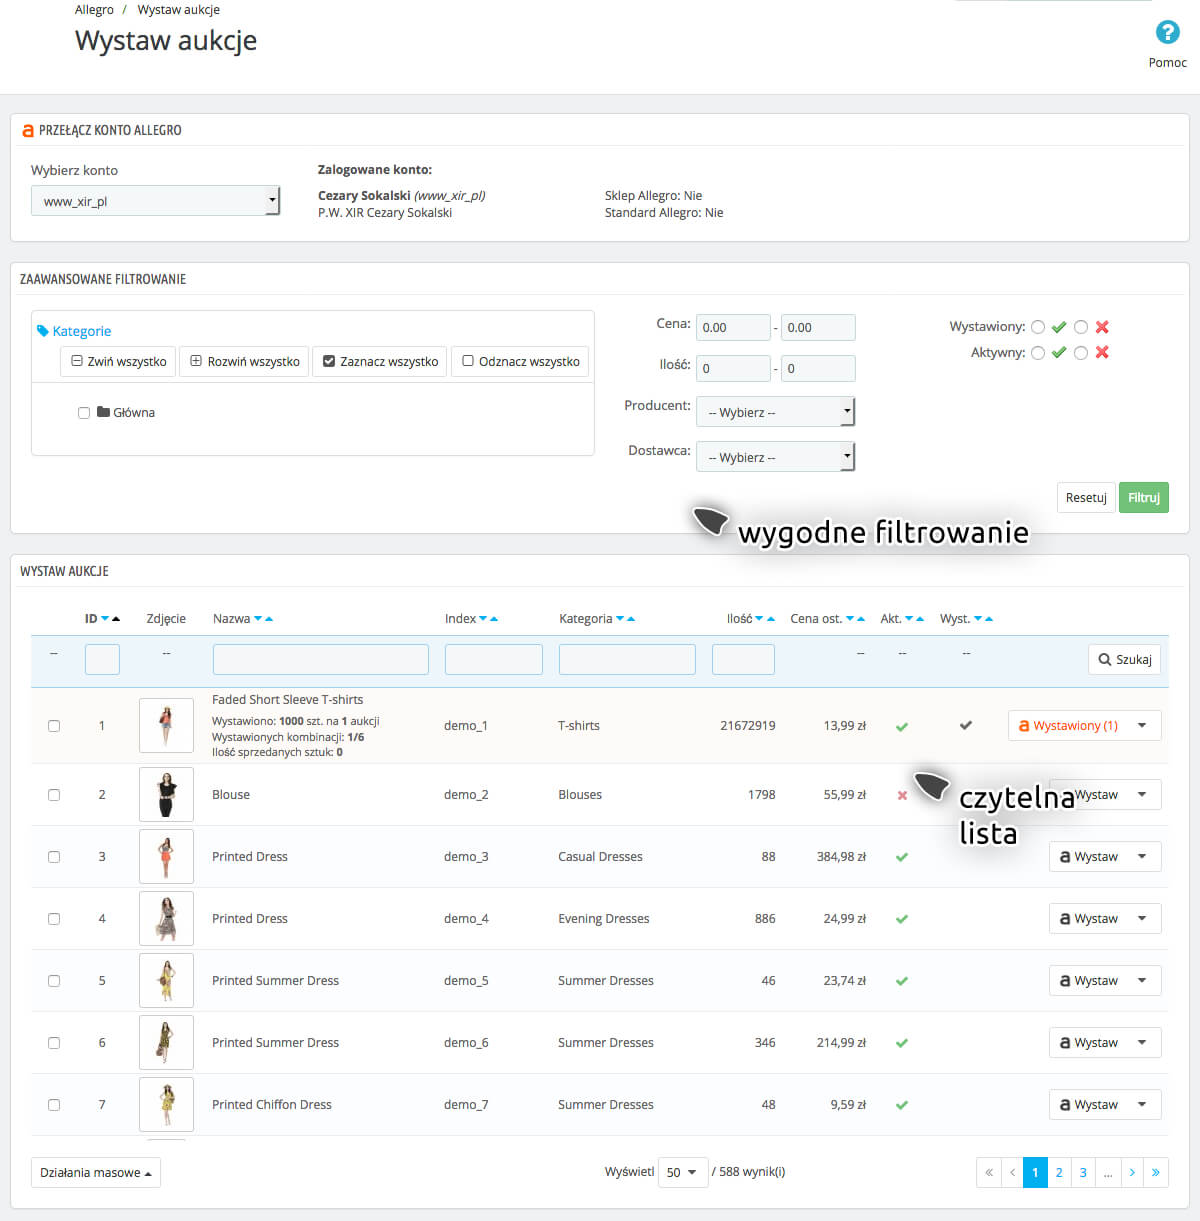
Task: Click the Nazwa column filter field
Action: click(x=321, y=659)
